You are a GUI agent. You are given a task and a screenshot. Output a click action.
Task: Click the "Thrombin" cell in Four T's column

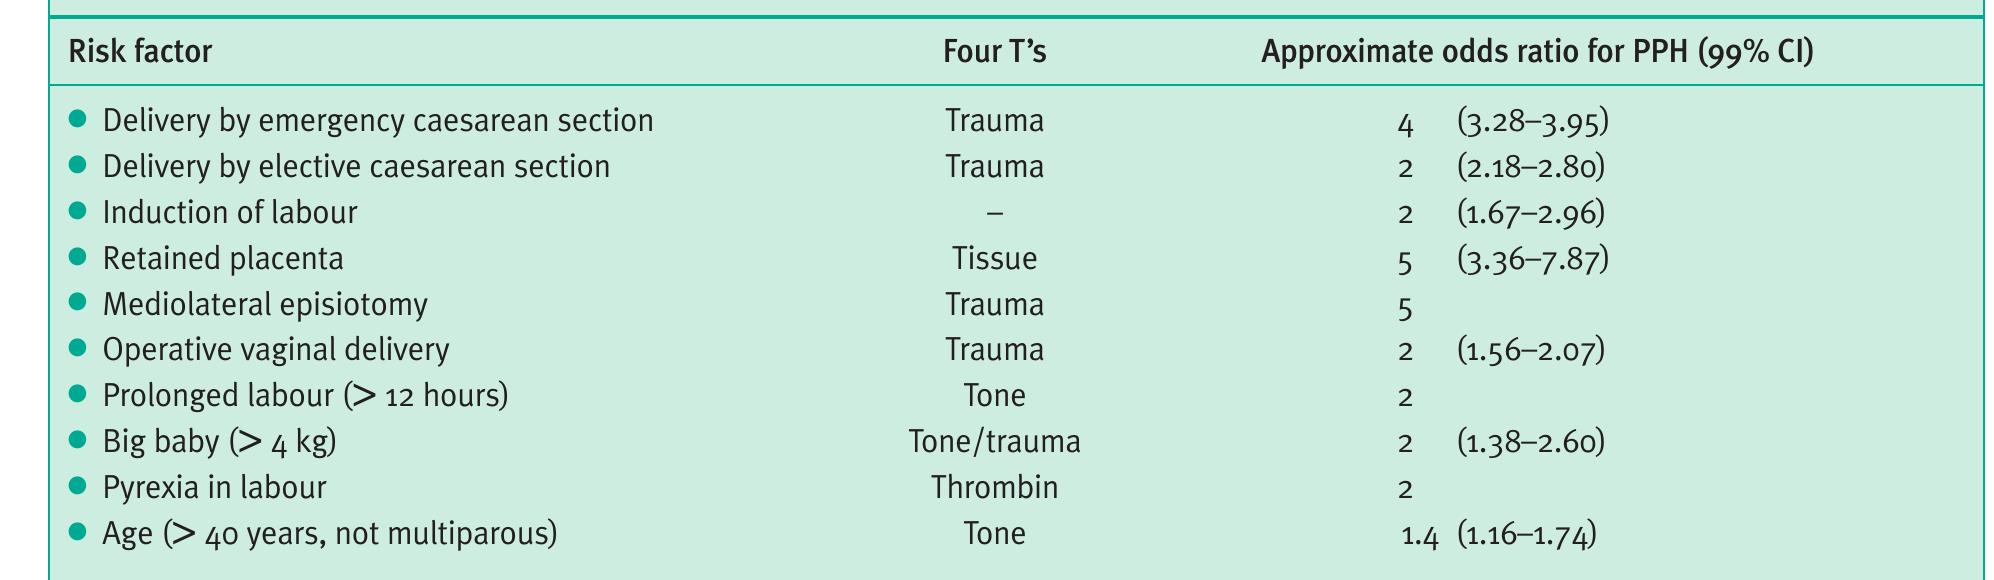point(994,487)
